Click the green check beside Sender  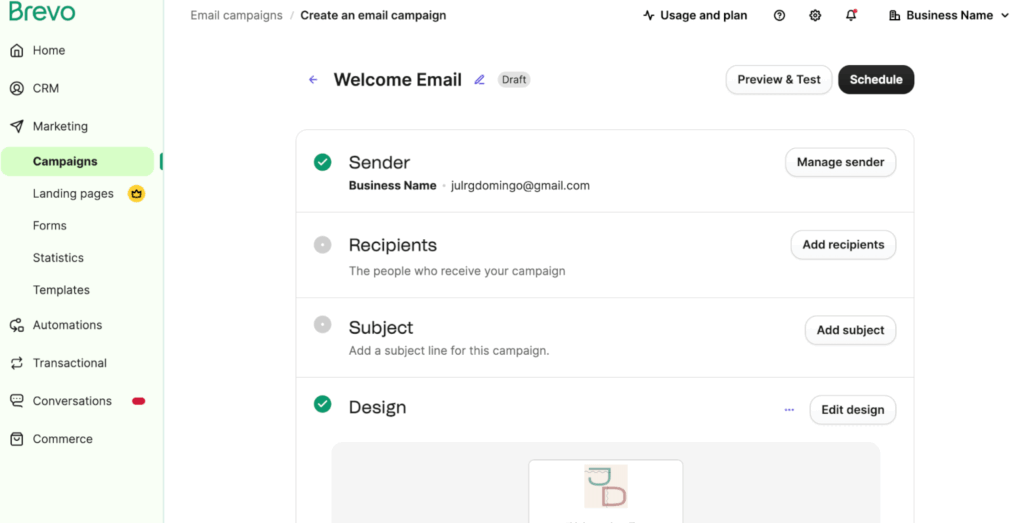(323, 162)
